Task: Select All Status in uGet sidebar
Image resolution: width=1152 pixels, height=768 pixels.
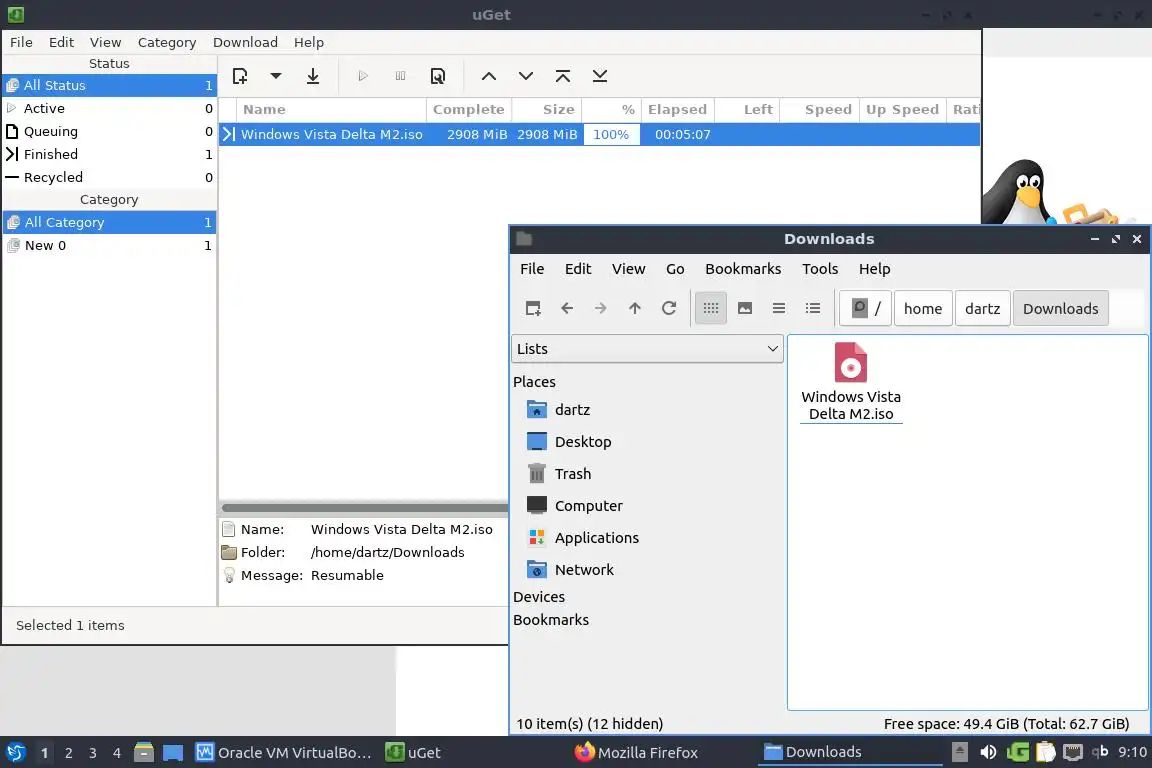Action: [x=109, y=85]
